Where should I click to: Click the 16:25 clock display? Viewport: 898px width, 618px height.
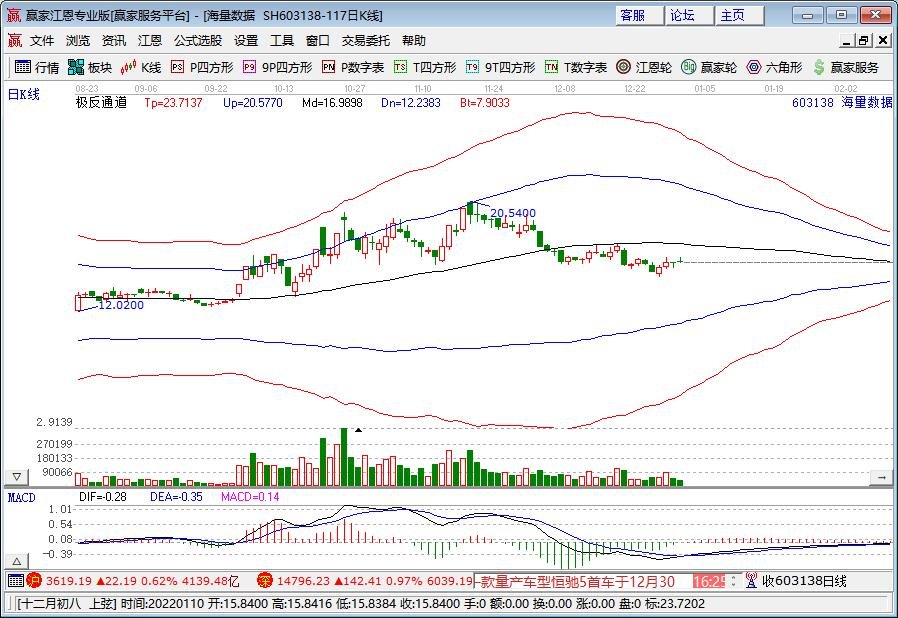pos(709,582)
